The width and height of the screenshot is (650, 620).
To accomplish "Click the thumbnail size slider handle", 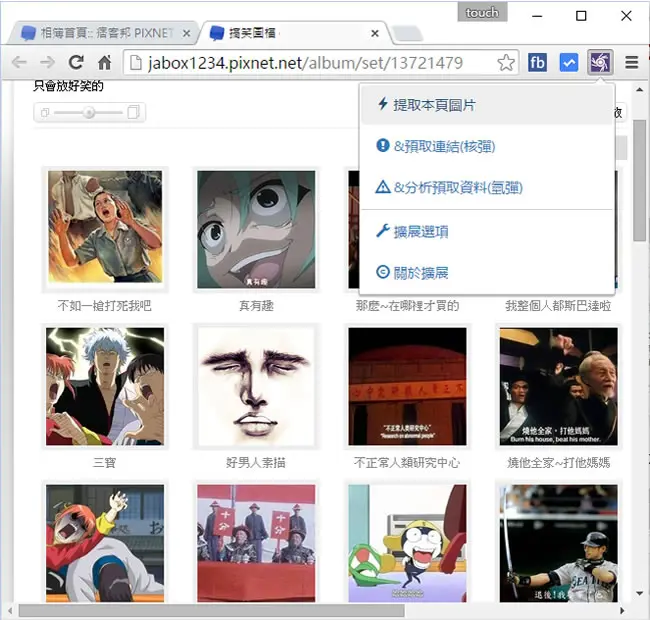I will pyautogui.click(x=89, y=112).
